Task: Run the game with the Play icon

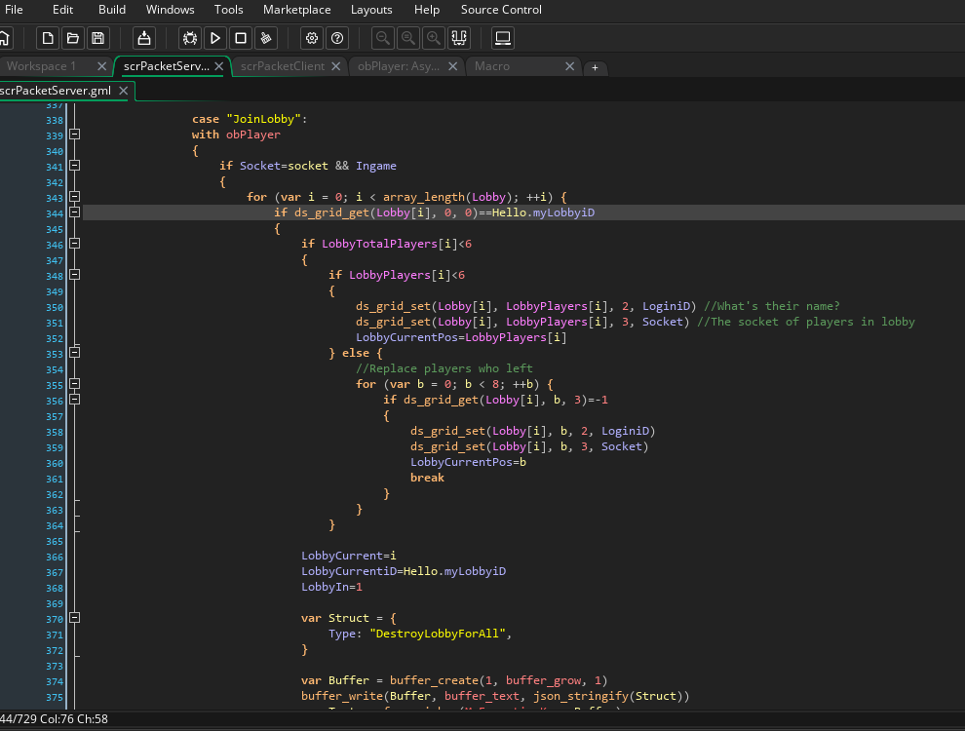Action: tap(215, 38)
